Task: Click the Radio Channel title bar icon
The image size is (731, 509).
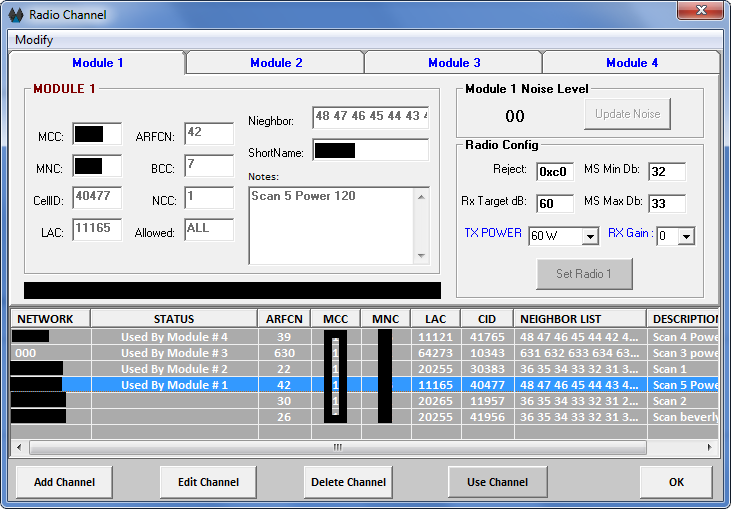Action: pyautogui.click(x=15, y=15)
